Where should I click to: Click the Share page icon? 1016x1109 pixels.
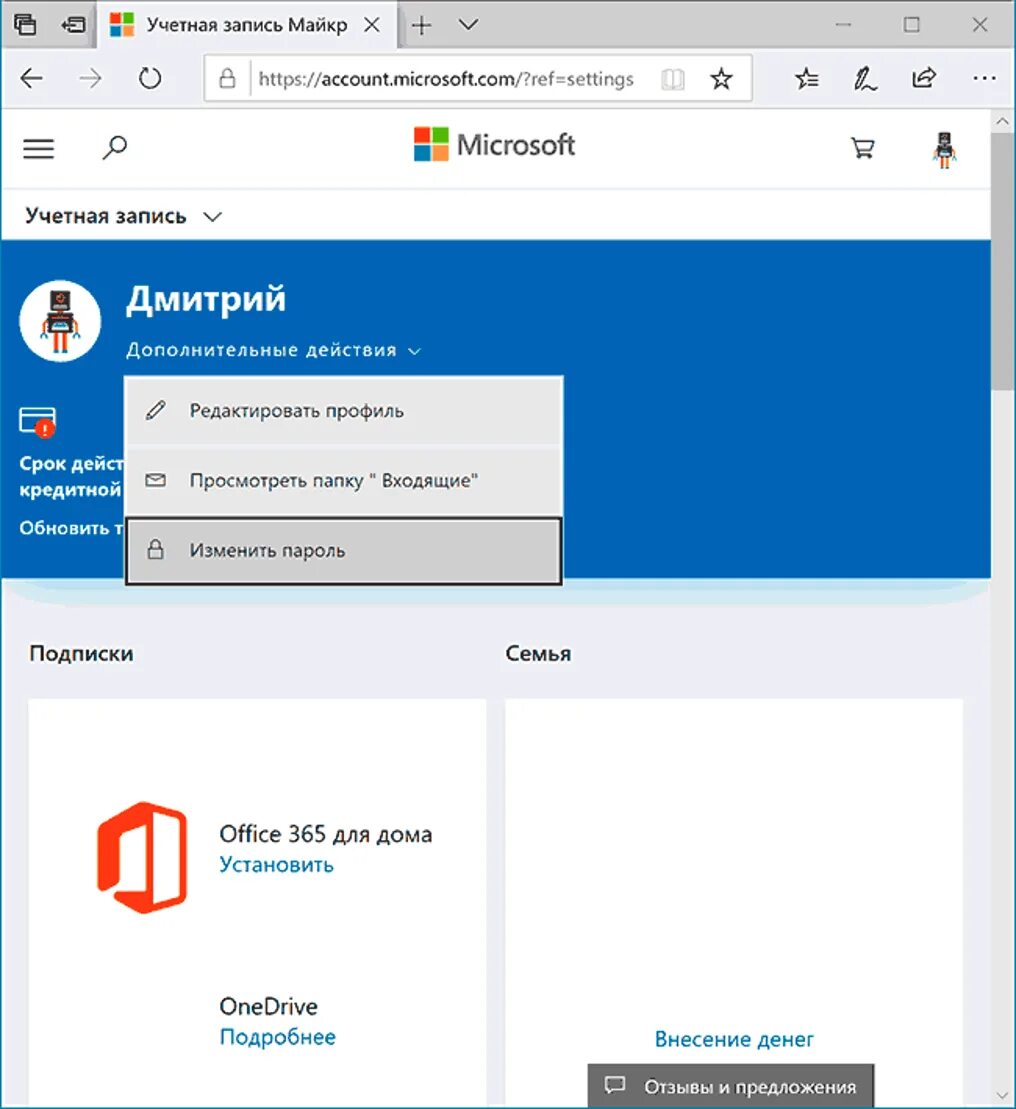click(x=924, y=78)
